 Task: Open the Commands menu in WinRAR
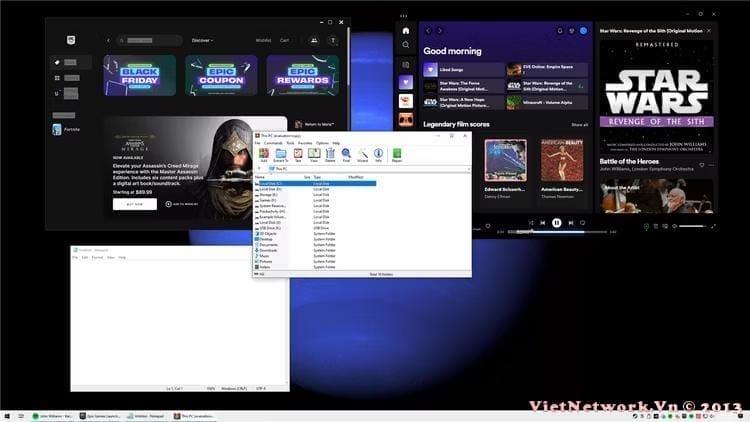click(272, 143)
